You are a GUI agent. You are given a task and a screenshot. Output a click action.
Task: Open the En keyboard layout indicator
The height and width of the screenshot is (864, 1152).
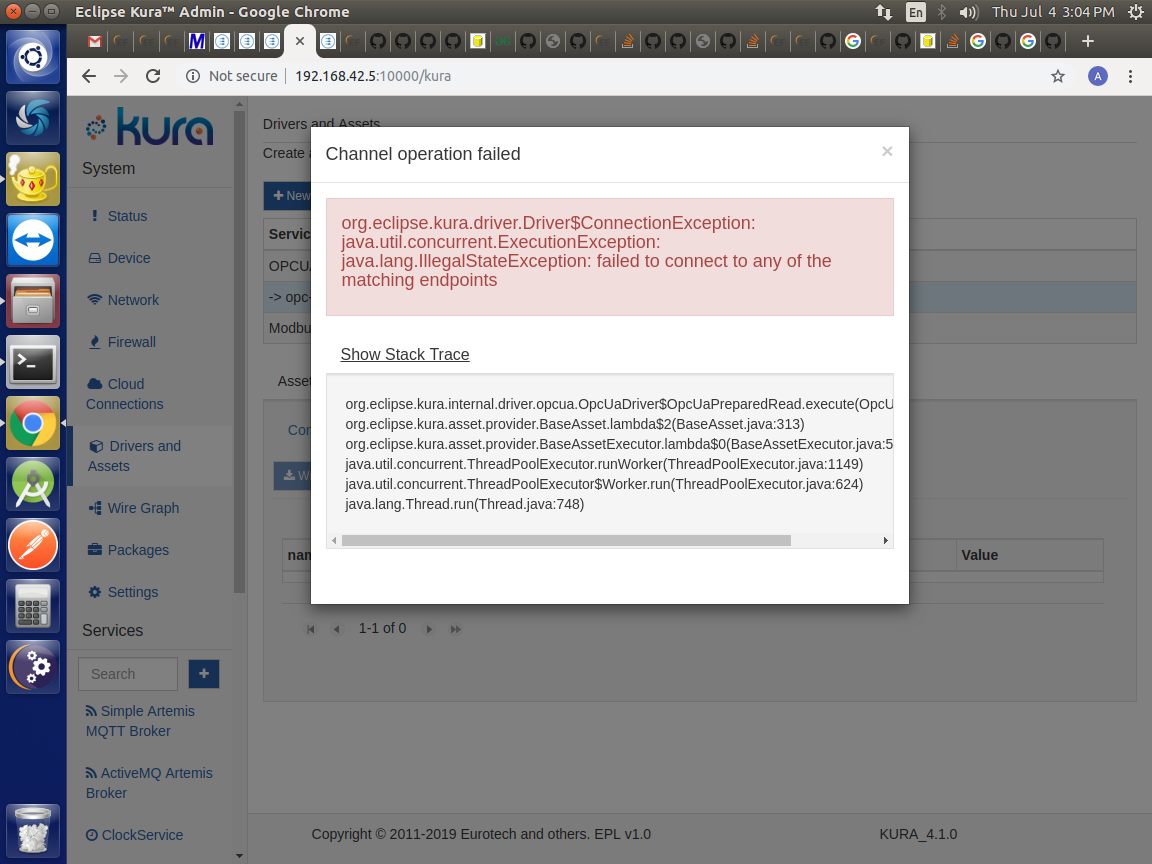point(915,12)
